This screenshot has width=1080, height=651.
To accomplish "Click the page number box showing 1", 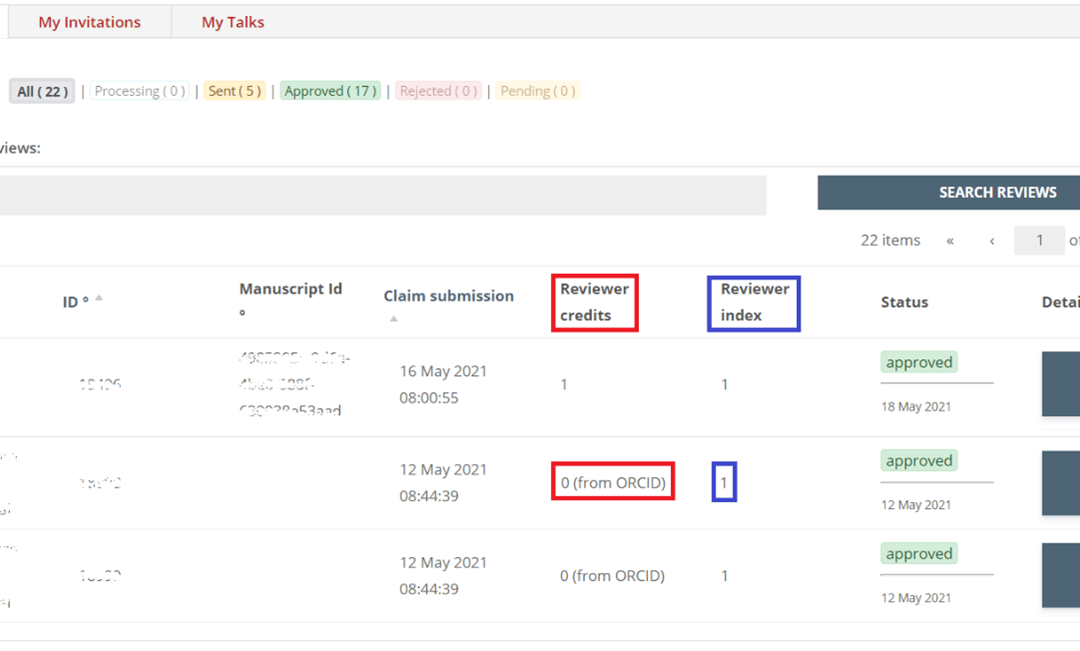I will [x=1039, y=241].
